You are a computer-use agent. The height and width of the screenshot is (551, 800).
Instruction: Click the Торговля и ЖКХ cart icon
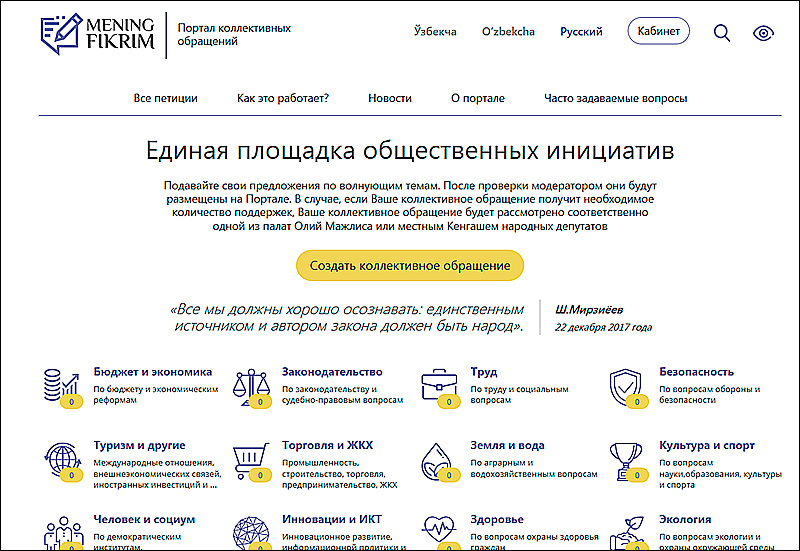pyautogui.click(x=250, y=460)
